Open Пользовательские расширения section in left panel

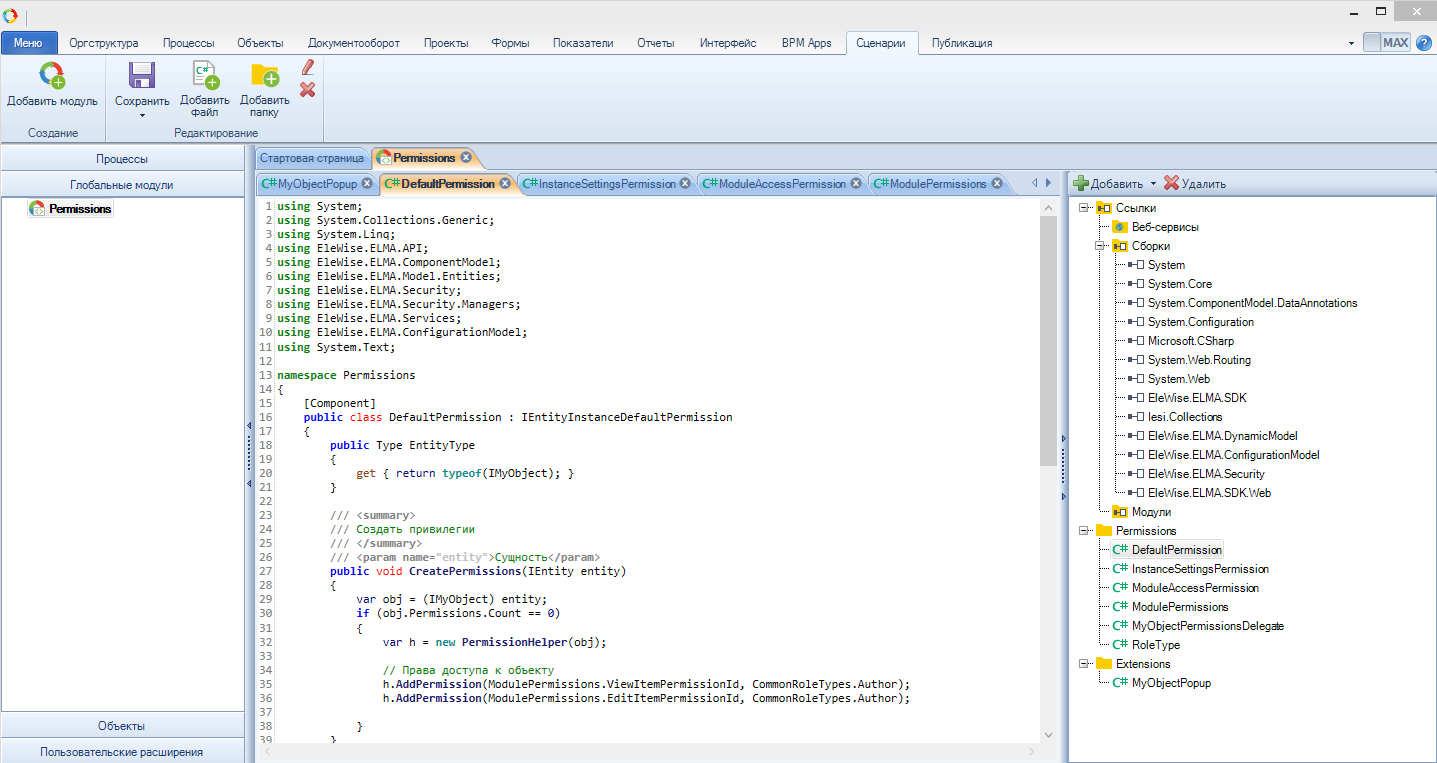tap(122, 752)
